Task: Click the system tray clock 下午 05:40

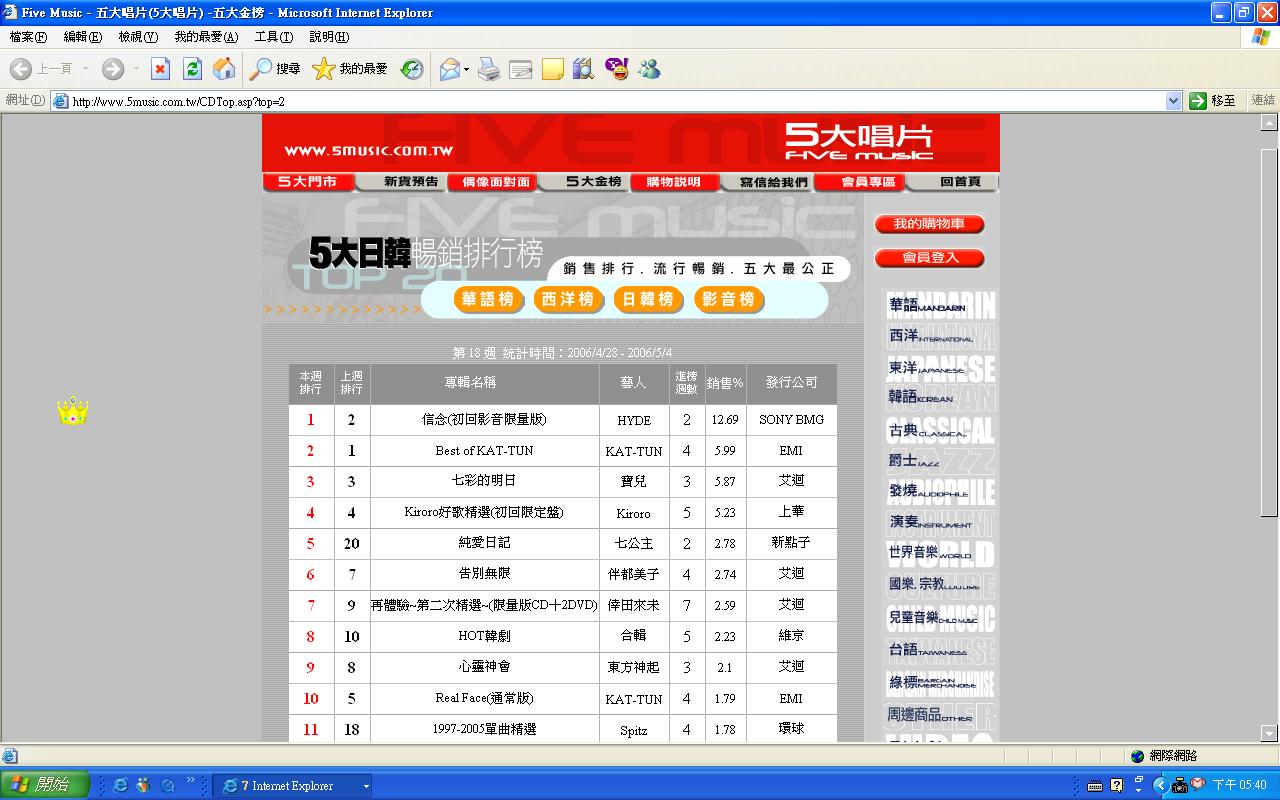Action: 1240,785
